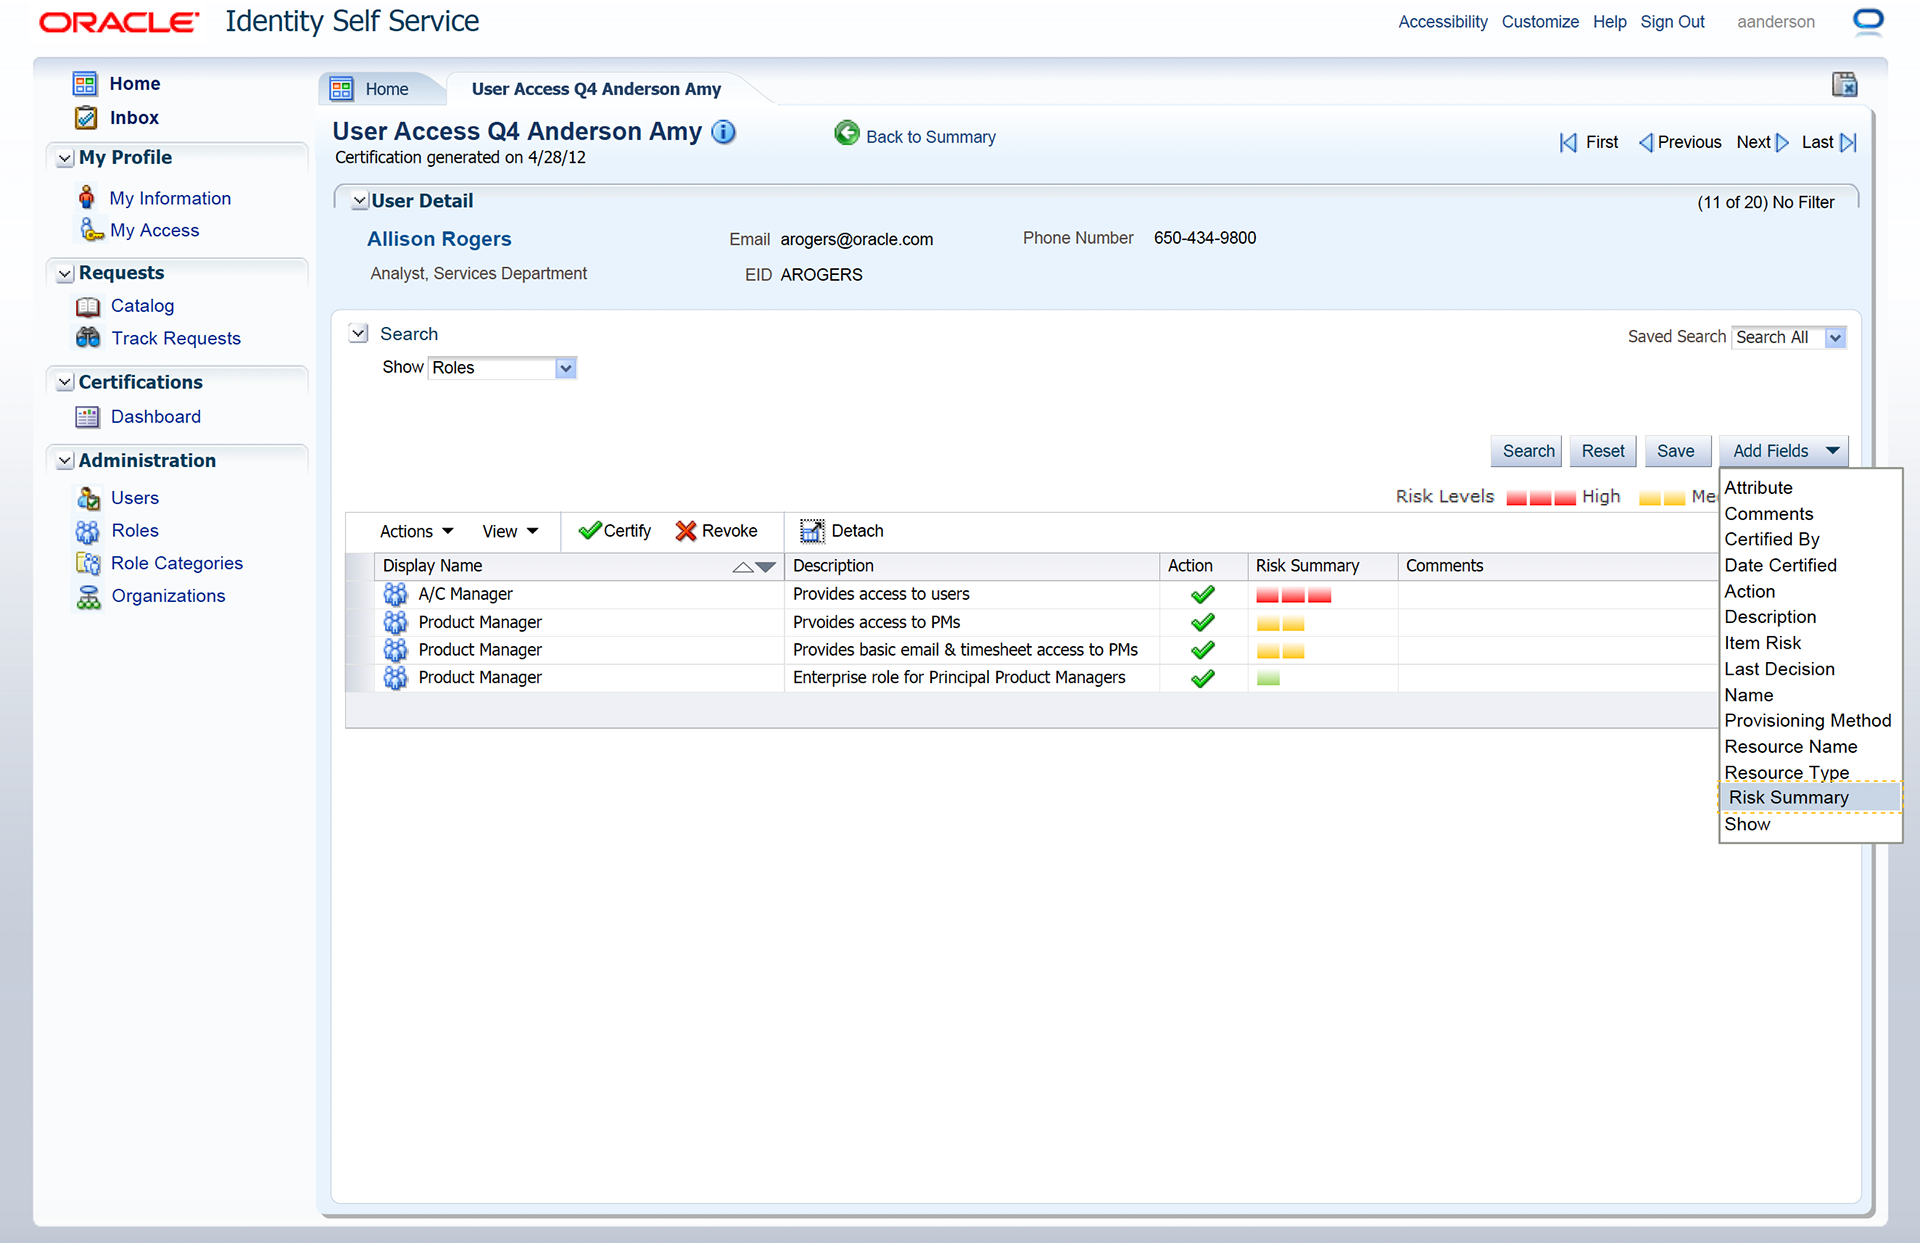Click the Home icon in left sidebar
Viewport: 1920px width, 1243px height.
(x=85, y=83)
